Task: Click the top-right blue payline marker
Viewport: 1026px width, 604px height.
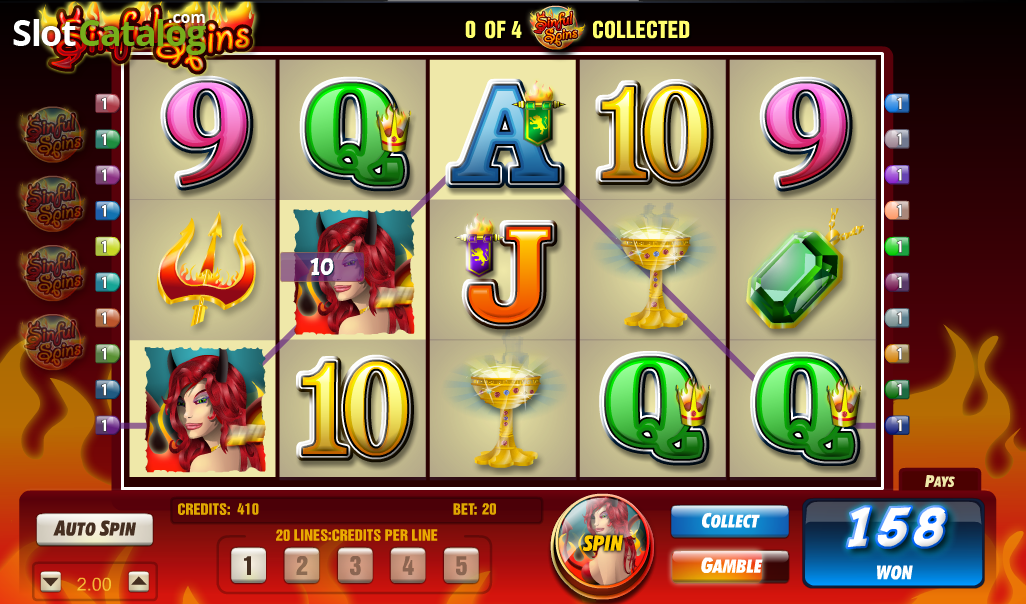Action: 897,103
